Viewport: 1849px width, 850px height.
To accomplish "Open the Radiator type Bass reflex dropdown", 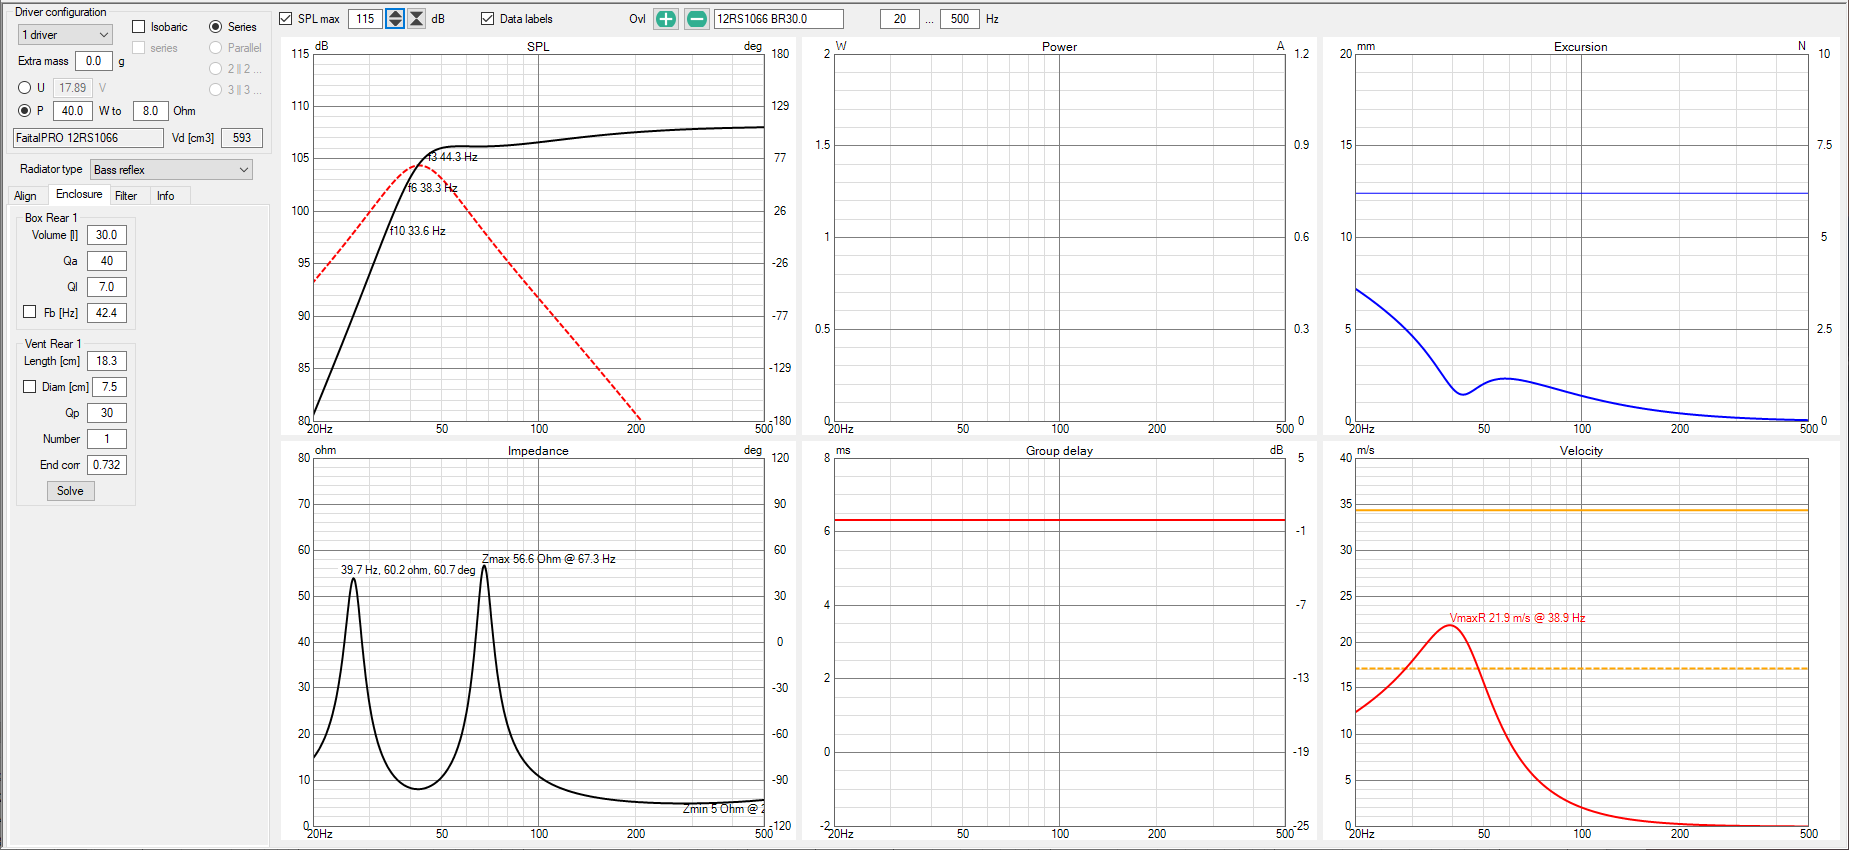I will click(171, 170).
